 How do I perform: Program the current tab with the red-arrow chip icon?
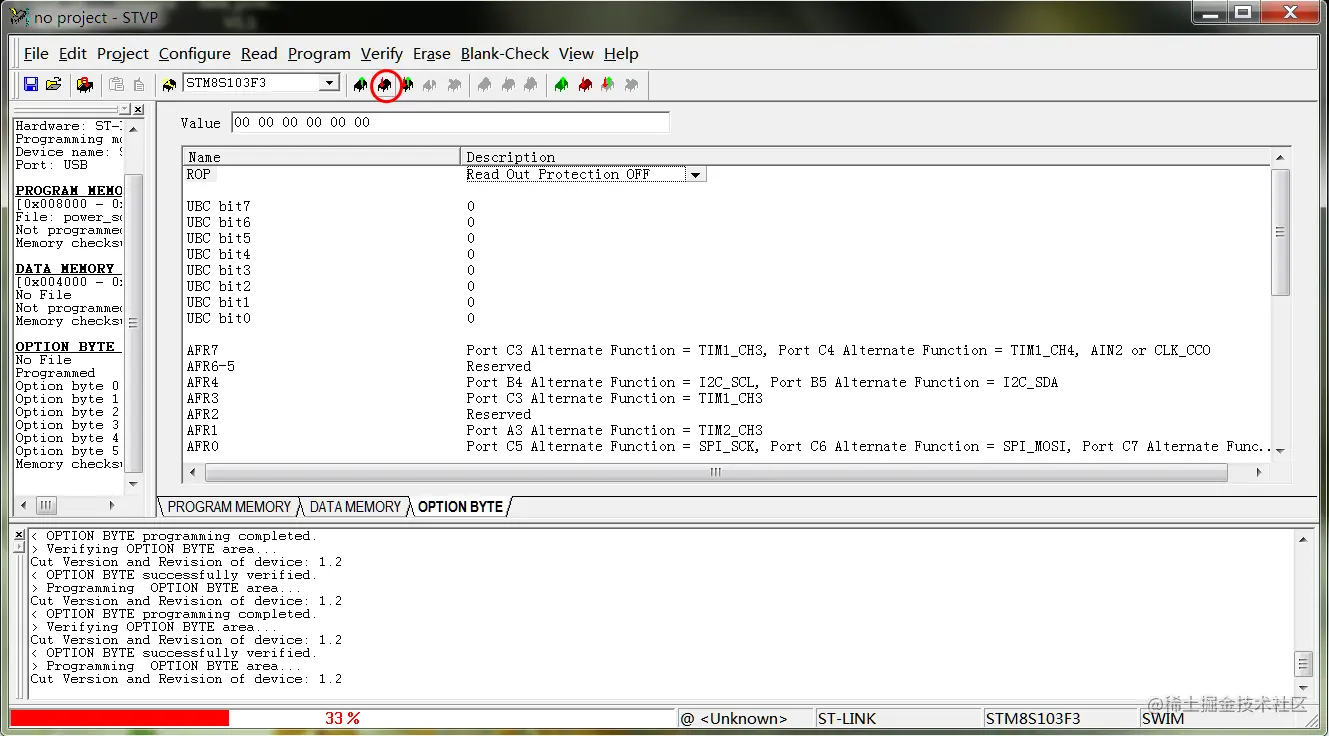[385, 85]
